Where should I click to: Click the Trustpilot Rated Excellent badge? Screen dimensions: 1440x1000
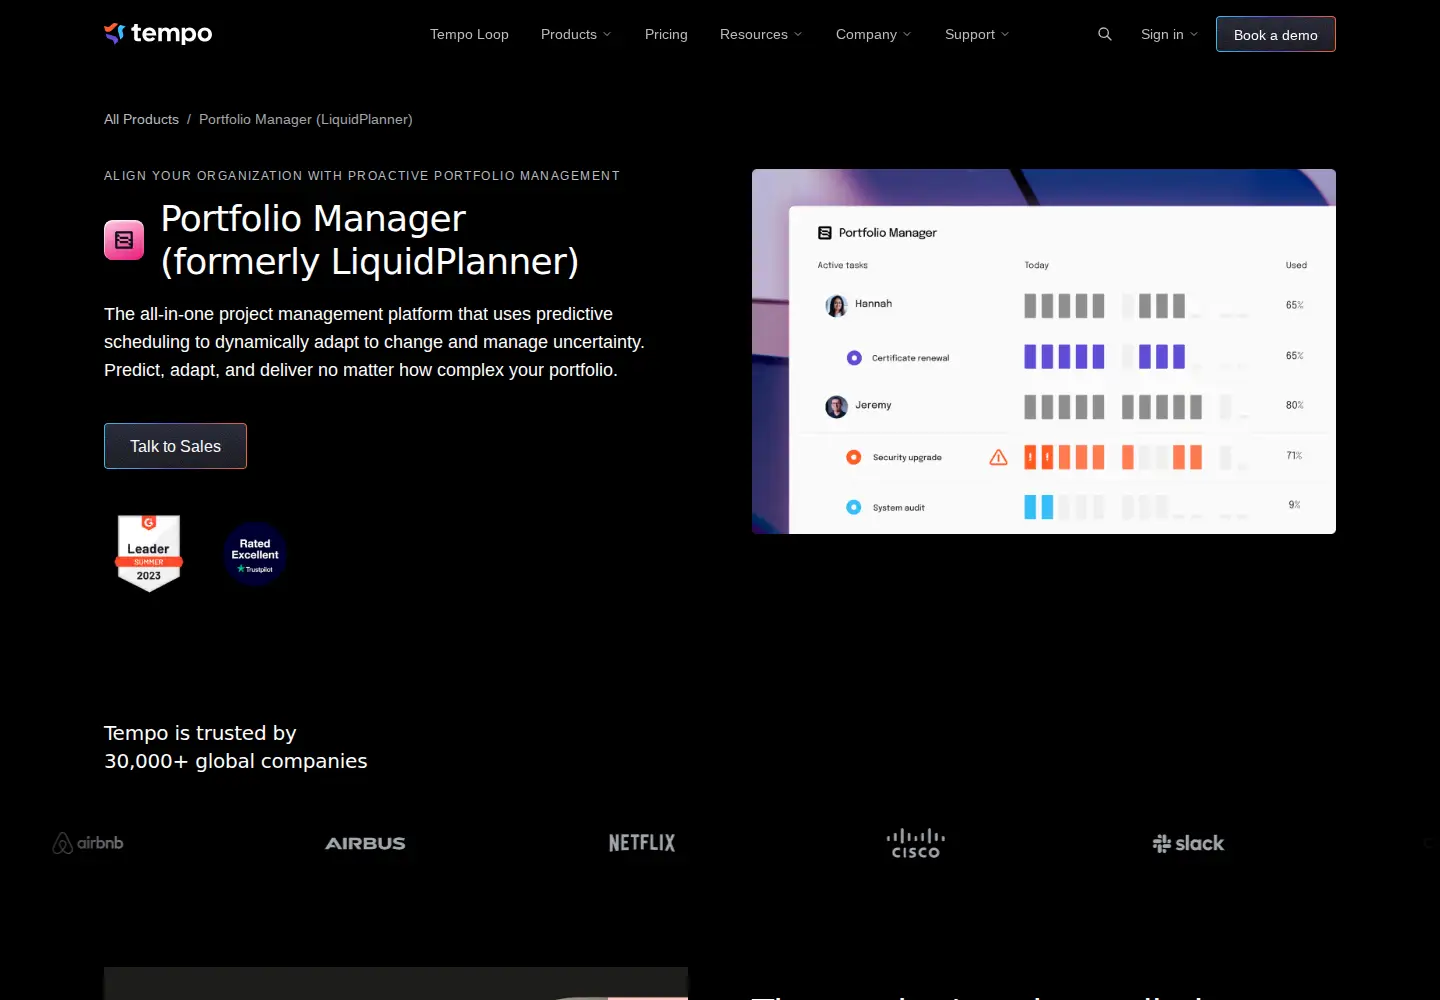point(255,554)
